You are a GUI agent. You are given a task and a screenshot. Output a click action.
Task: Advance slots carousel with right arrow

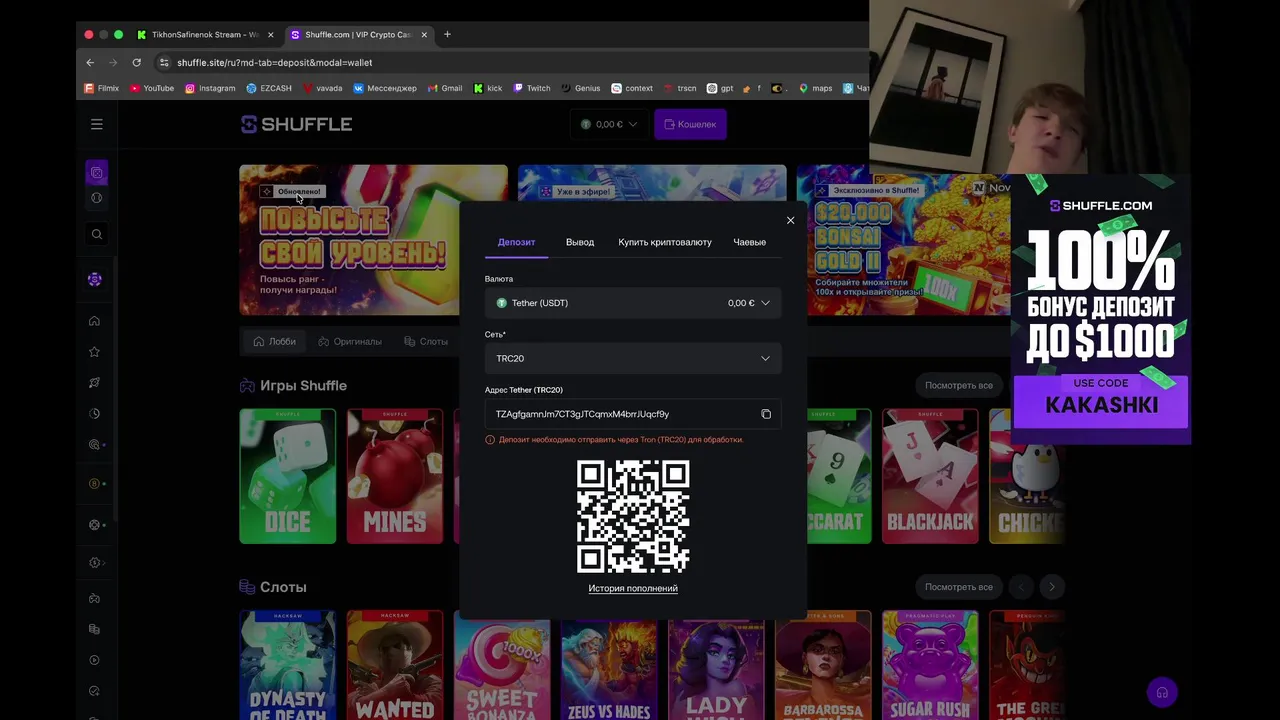point(1051,587)
